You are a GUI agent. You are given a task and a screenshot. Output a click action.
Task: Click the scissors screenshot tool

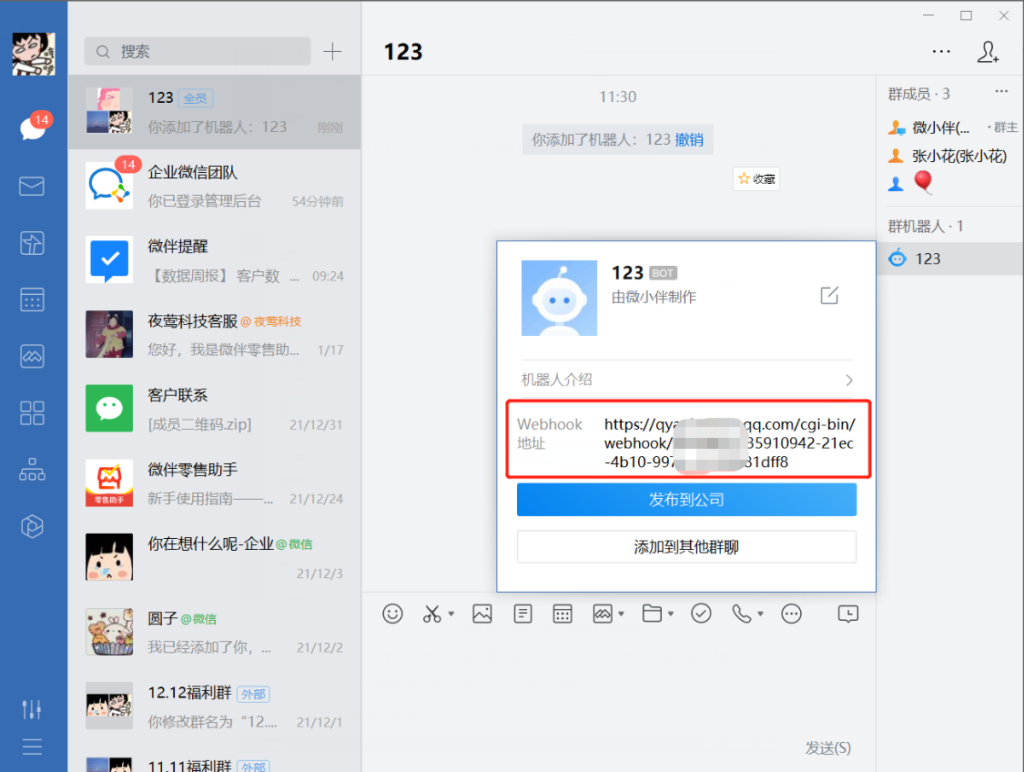(432, 613)
